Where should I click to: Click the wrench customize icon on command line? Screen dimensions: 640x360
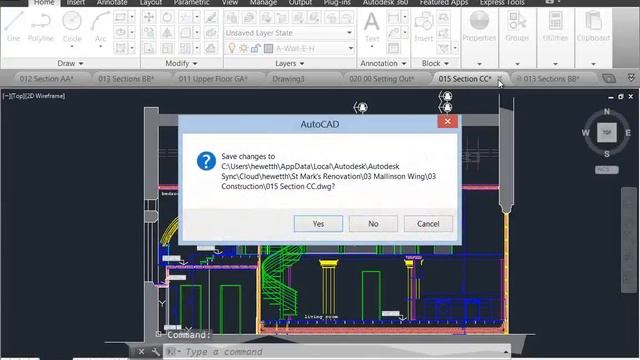[x=156, y=351]
